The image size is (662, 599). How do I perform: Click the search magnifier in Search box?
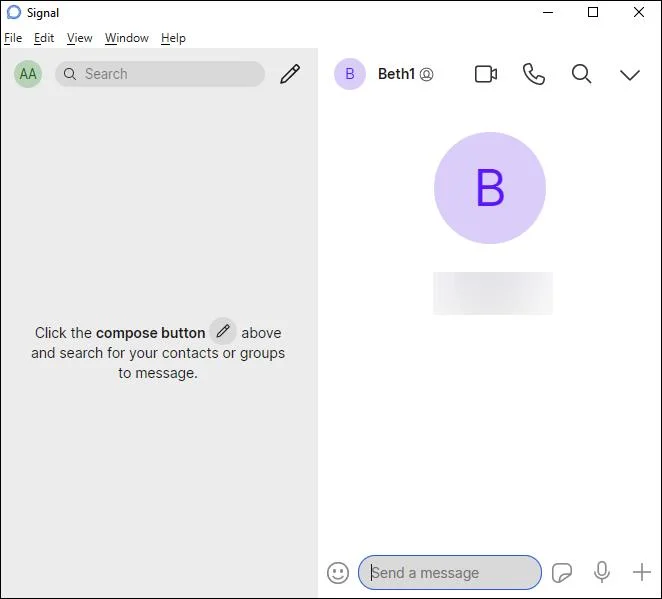coord(70,74)
